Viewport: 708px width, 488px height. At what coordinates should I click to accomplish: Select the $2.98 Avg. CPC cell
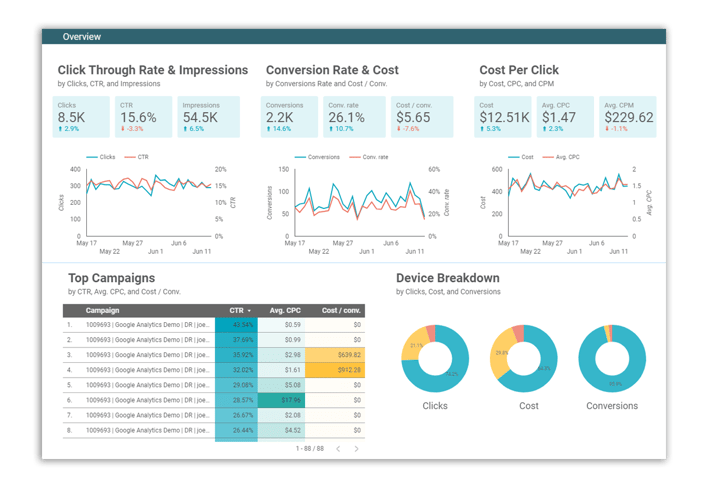pyautogui.click(x=281, y=355)
